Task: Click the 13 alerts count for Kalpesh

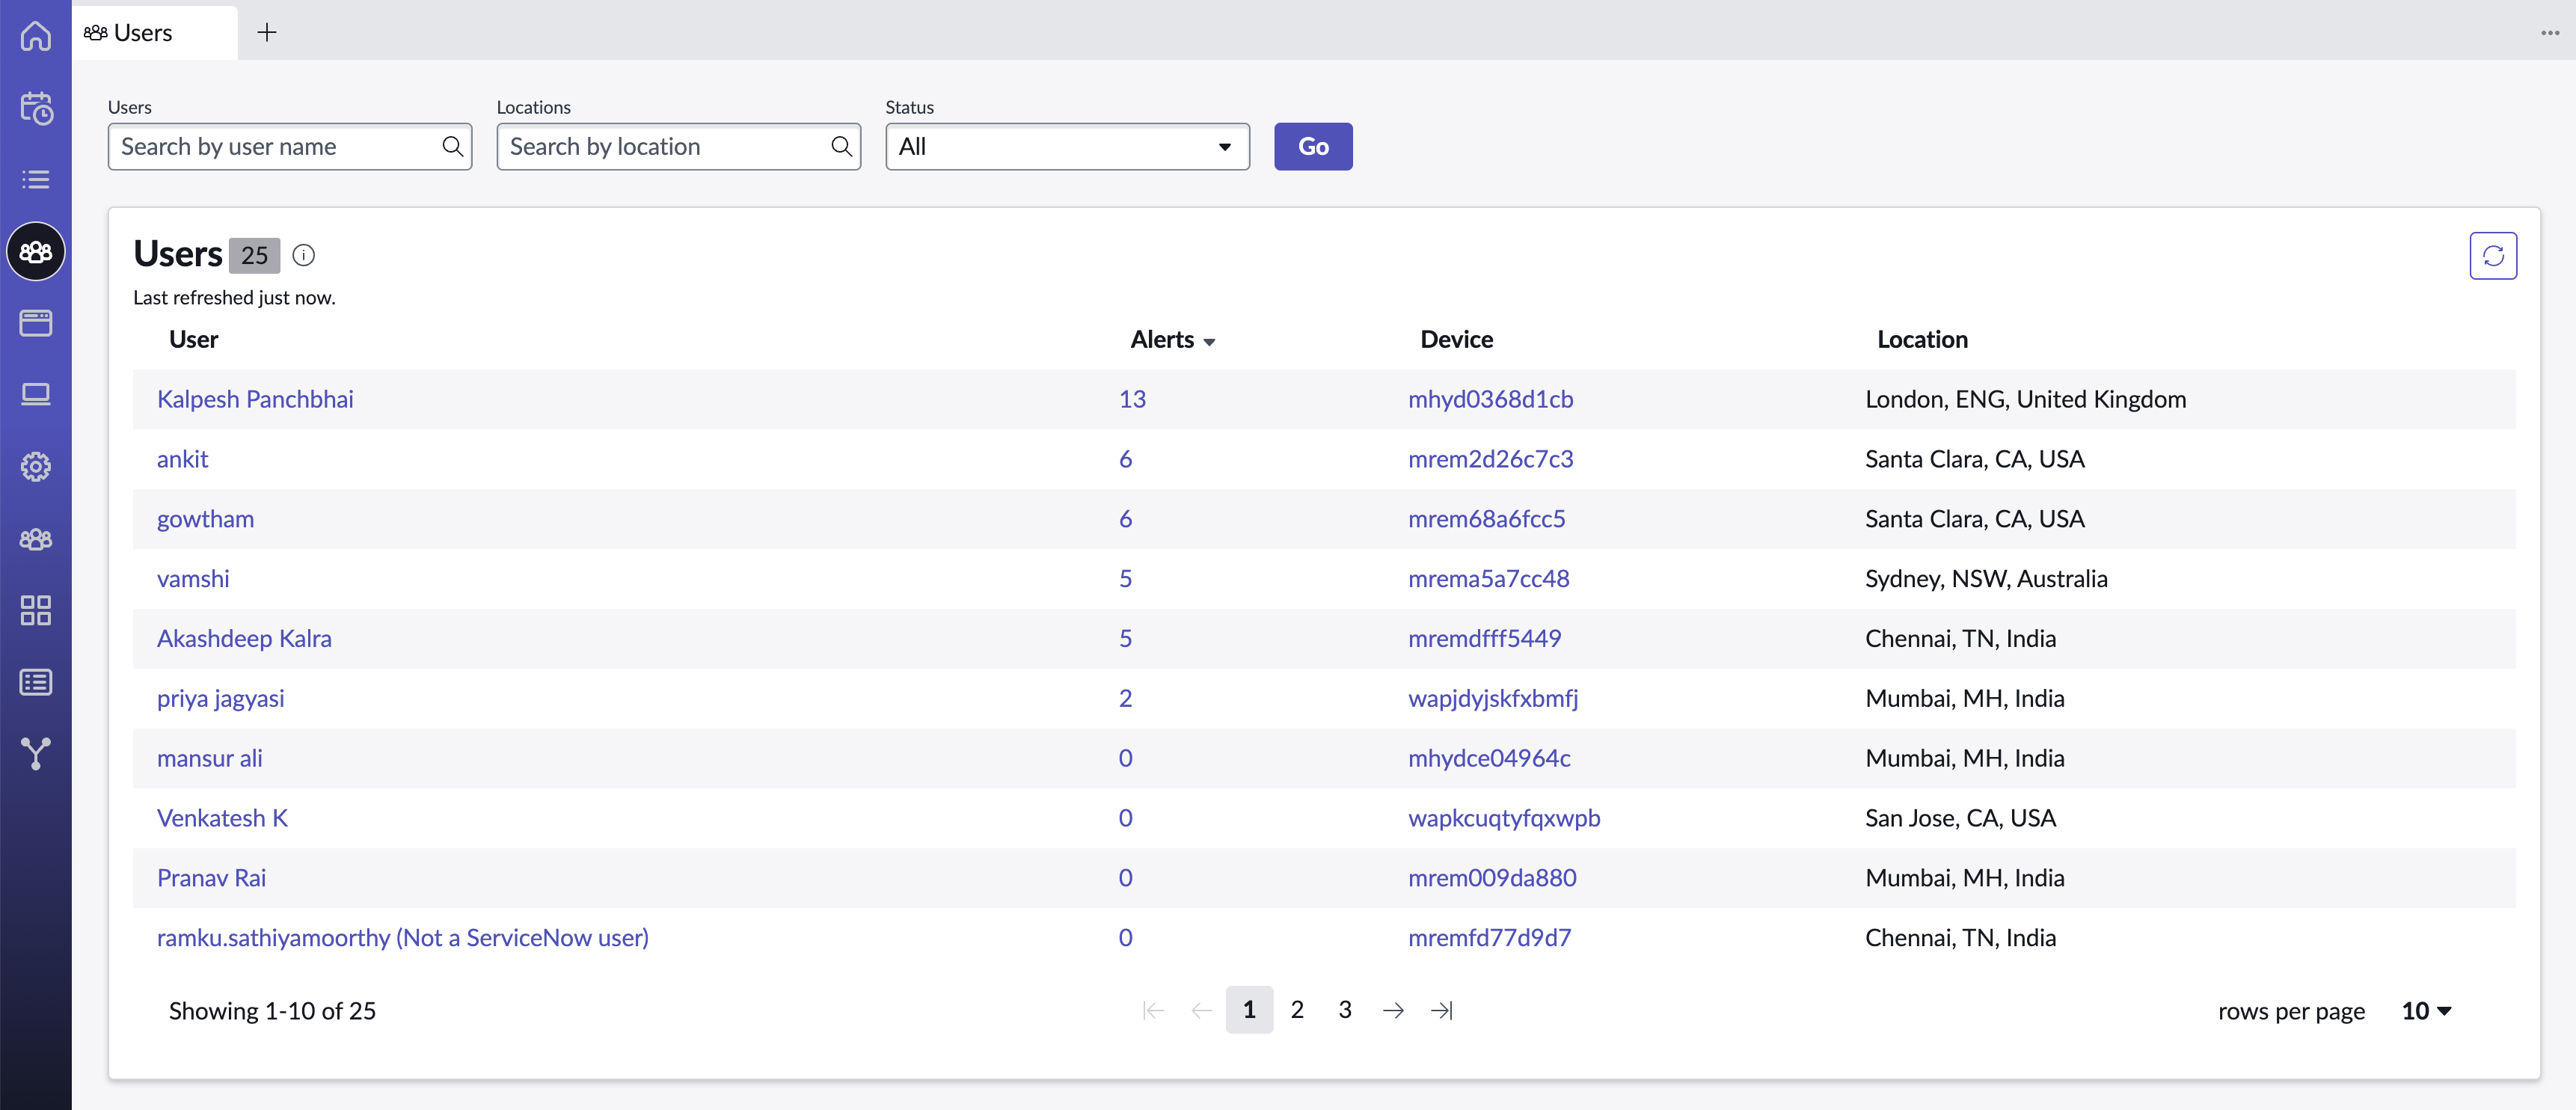Action: (1132, 400)
